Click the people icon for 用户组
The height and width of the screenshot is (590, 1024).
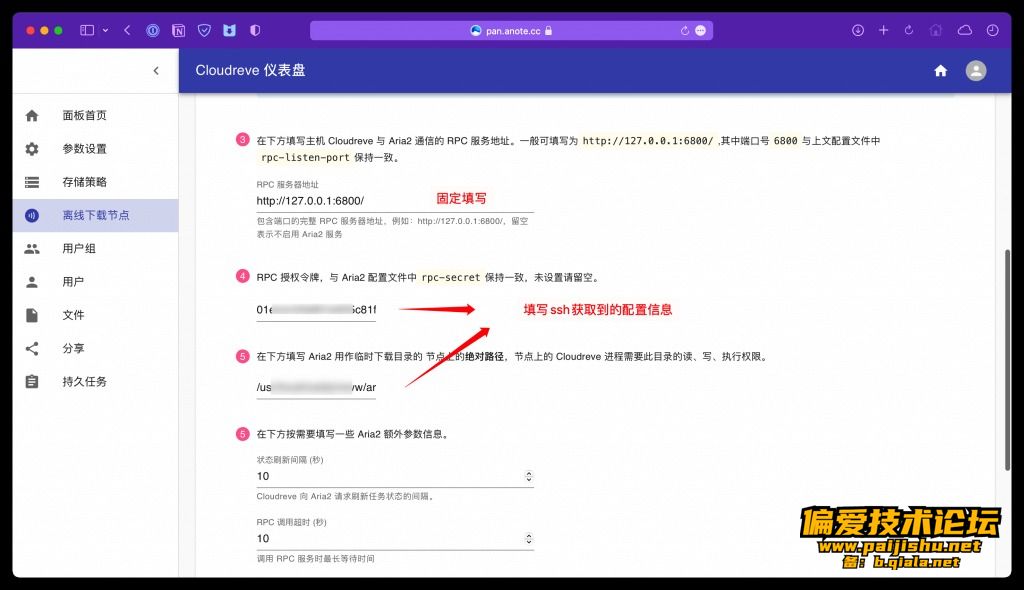(x=31, y=249)
